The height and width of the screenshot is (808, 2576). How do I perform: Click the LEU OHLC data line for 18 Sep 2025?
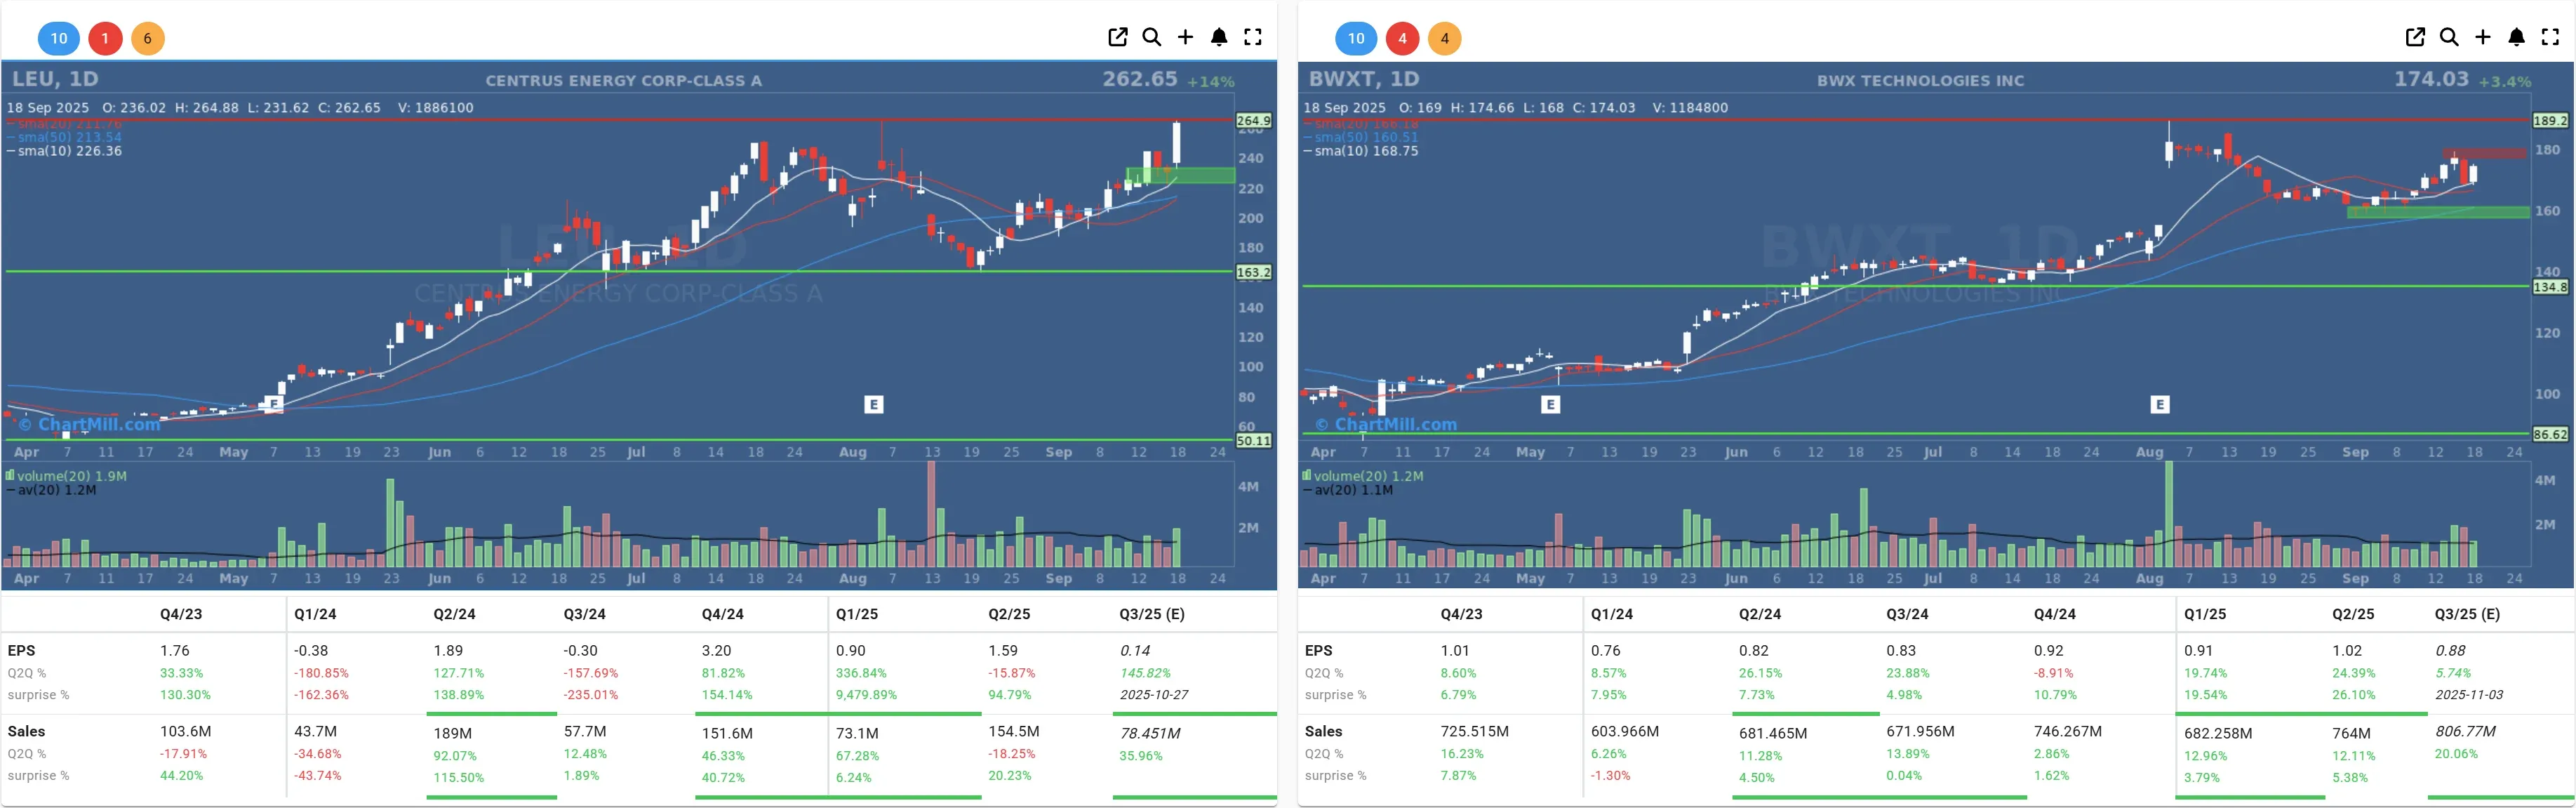click(x=240, y=107)
